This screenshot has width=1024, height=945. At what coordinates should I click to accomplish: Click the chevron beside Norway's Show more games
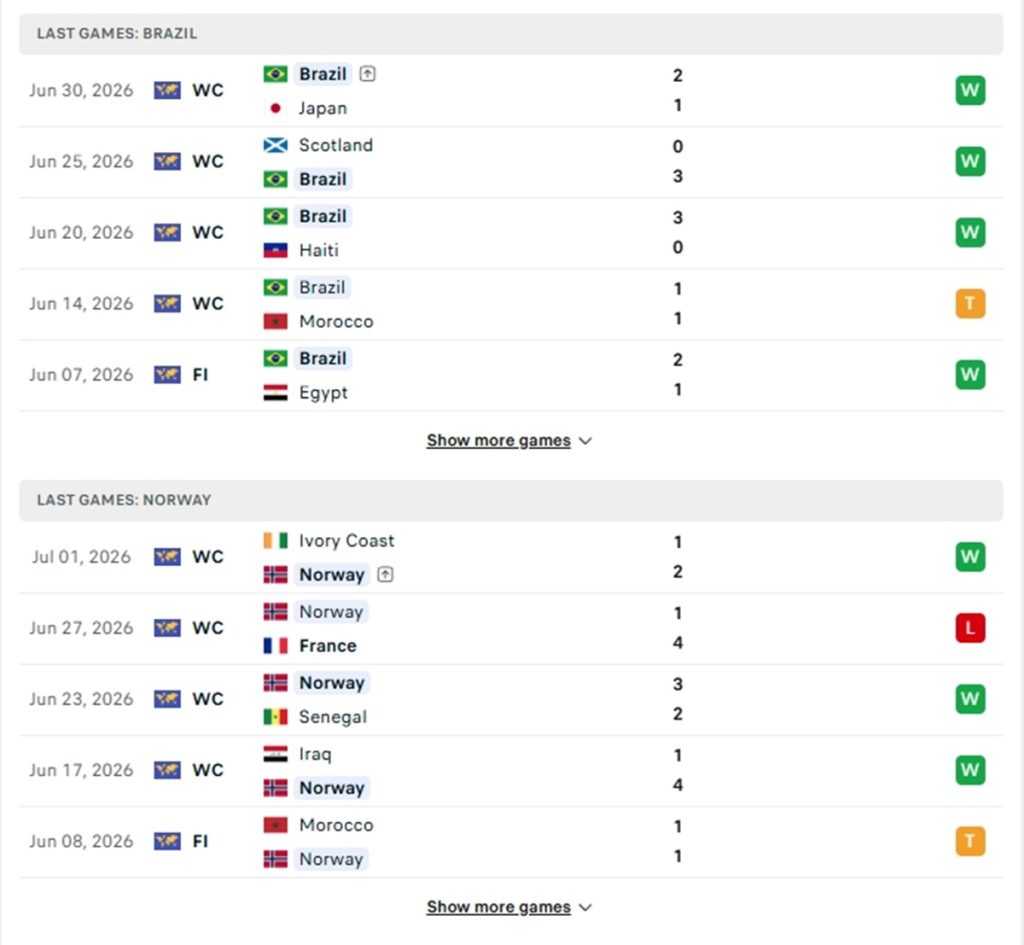pyautogui.click(x=585, y=908)
